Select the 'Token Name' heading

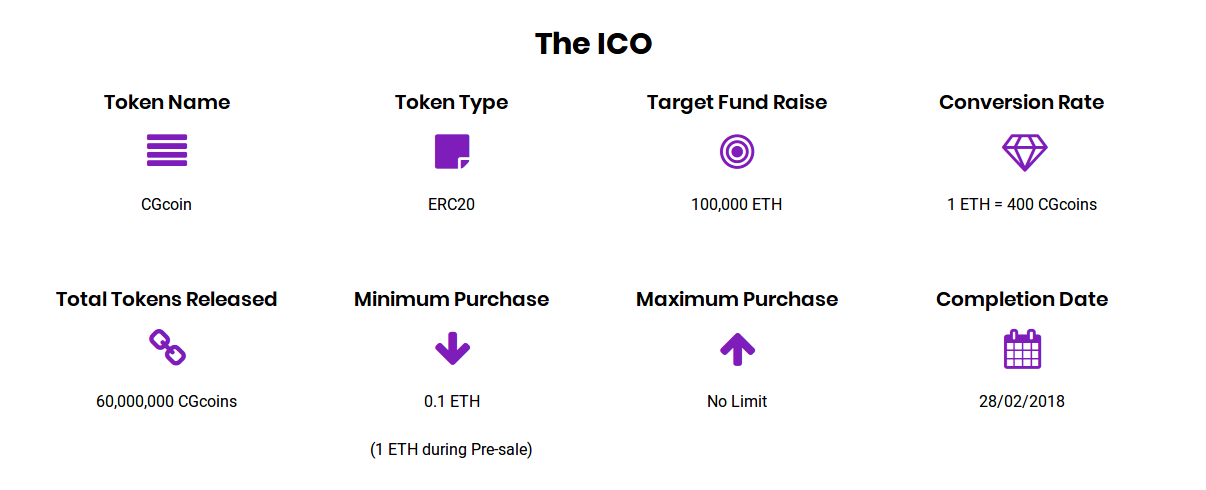coord(167,102)
